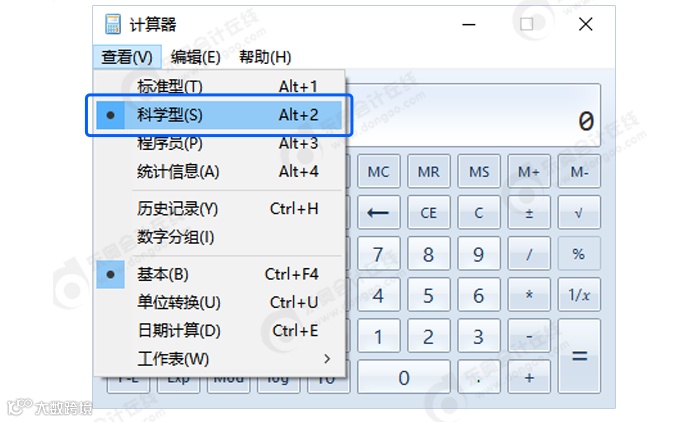Image resolution: width=700 pixels, height=422 pixels.
Task: Click the minus subtraction key
Action: tap(529, 336)
